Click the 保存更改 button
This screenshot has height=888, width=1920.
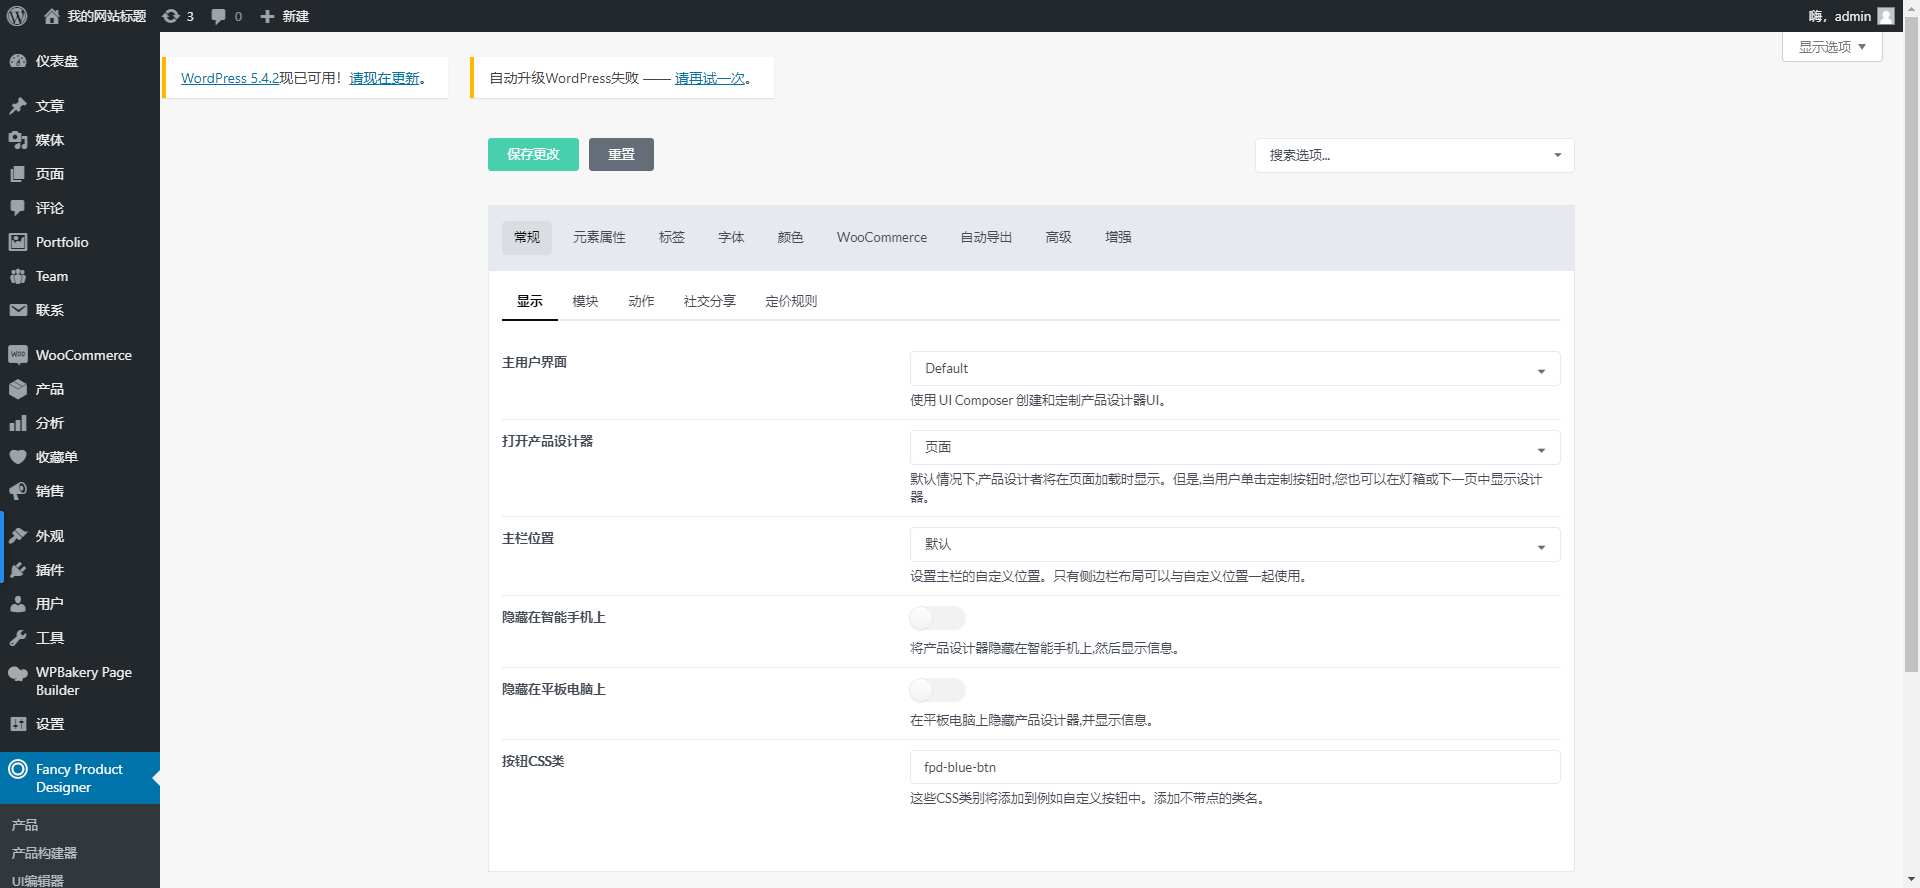tap(533, 155)
